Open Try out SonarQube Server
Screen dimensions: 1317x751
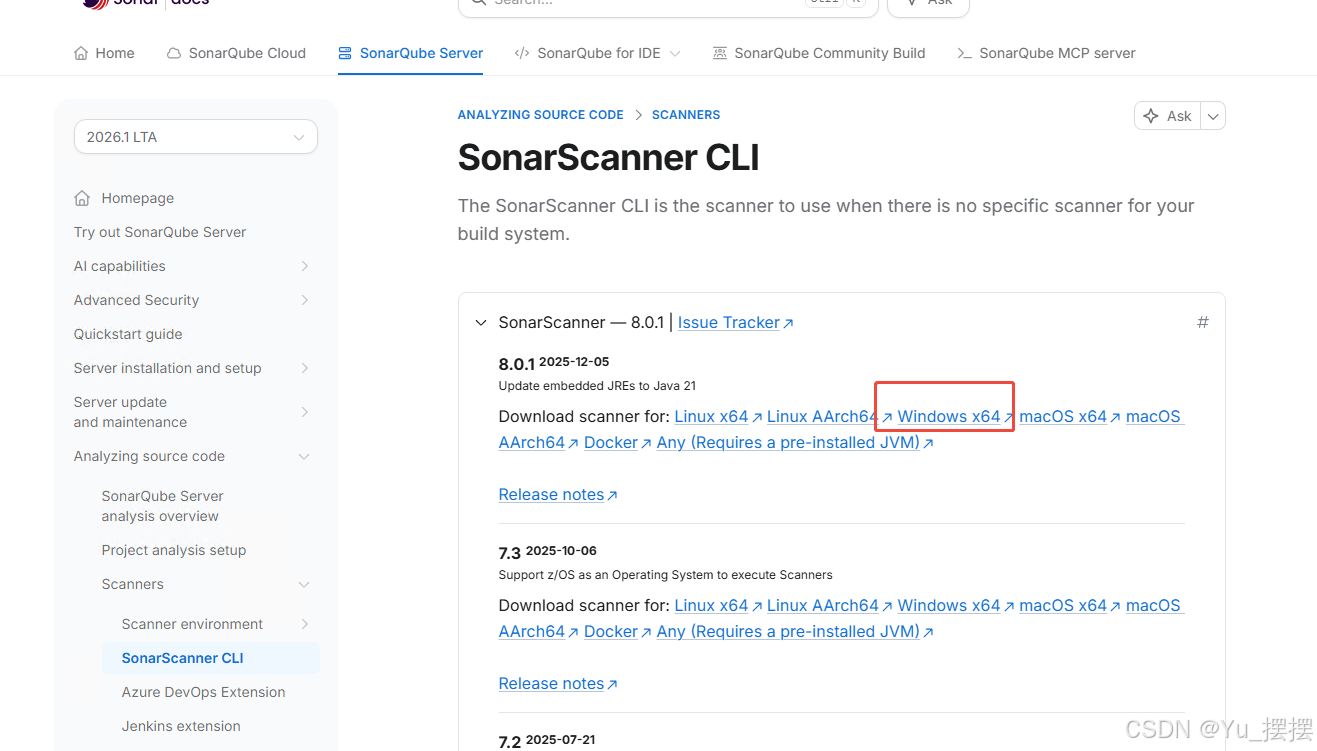coord(160,232)
